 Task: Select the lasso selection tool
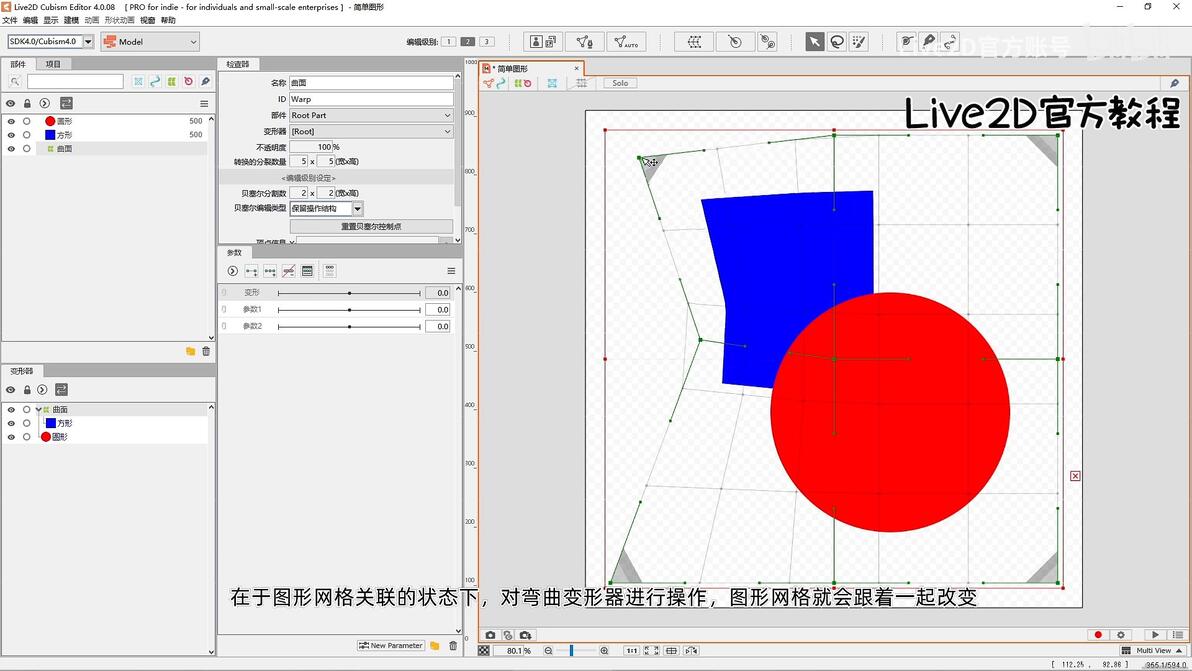[x=836, y=42]
